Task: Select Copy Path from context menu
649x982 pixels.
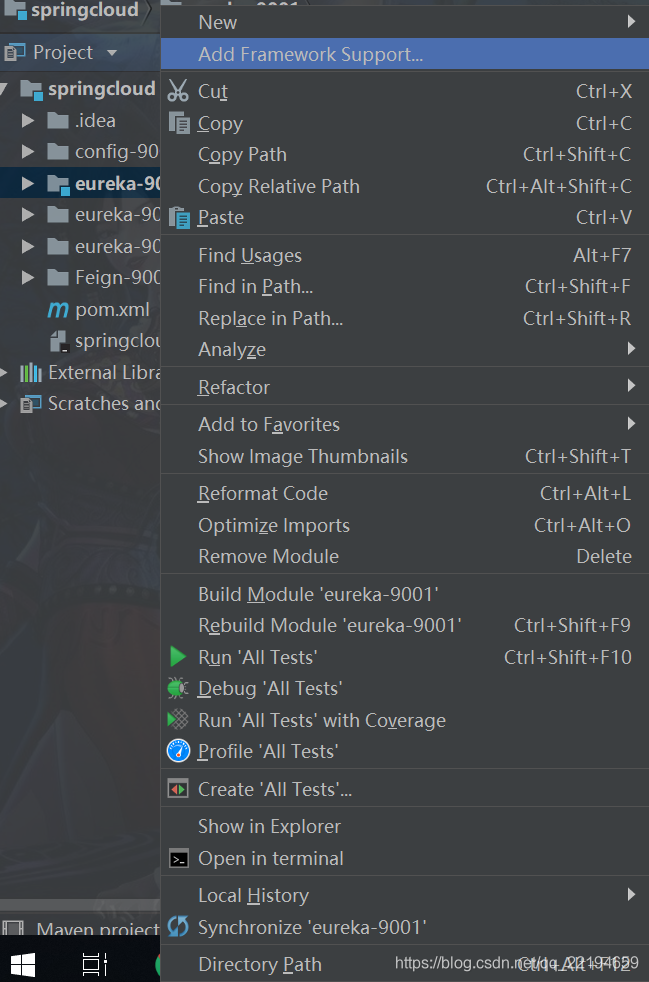Action: (405, 155)
